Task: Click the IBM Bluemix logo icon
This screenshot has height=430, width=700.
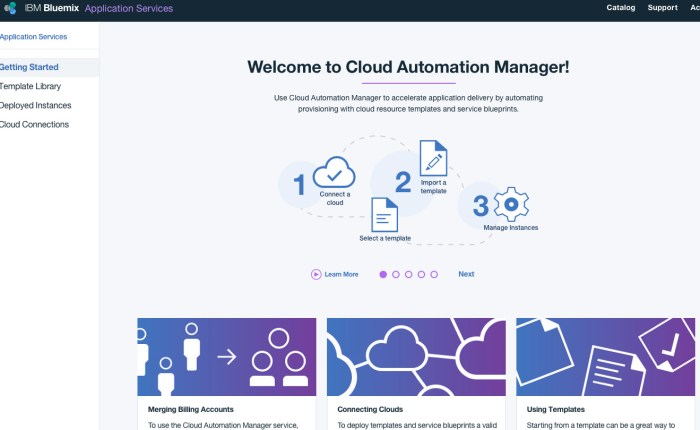Action: (10, 8)
